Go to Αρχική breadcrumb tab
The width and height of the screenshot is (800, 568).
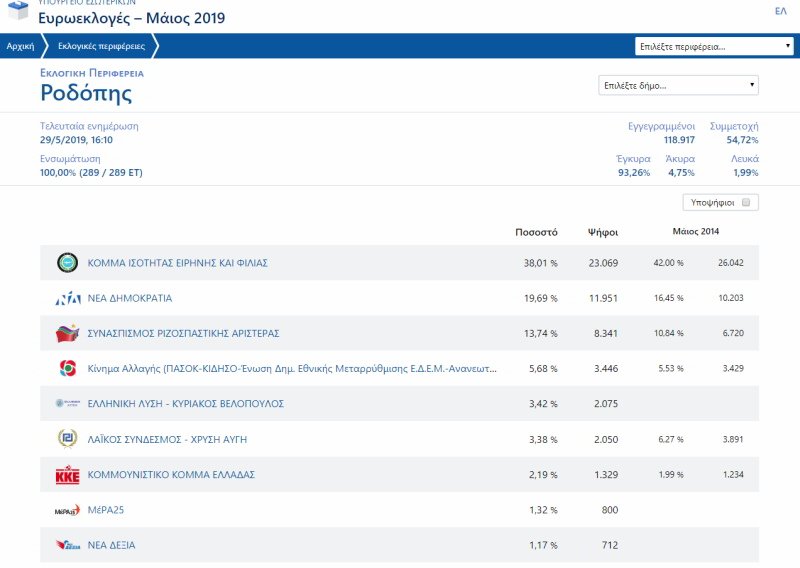[20, 46]
